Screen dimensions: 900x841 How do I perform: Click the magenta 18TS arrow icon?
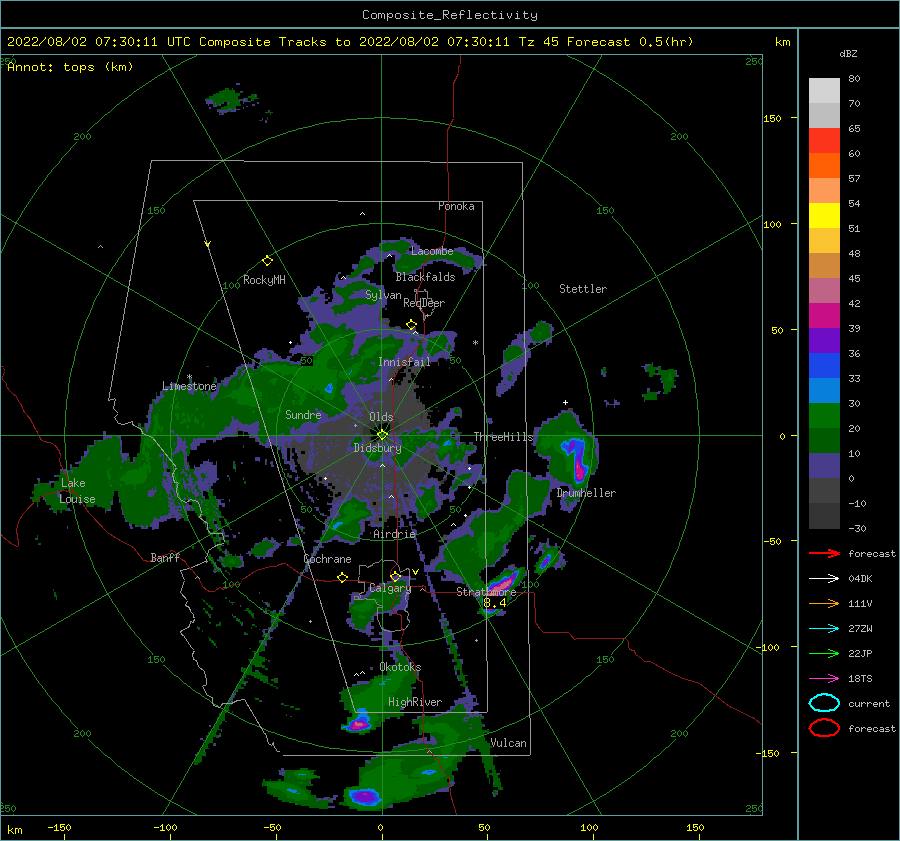click(x=824, y=679)
